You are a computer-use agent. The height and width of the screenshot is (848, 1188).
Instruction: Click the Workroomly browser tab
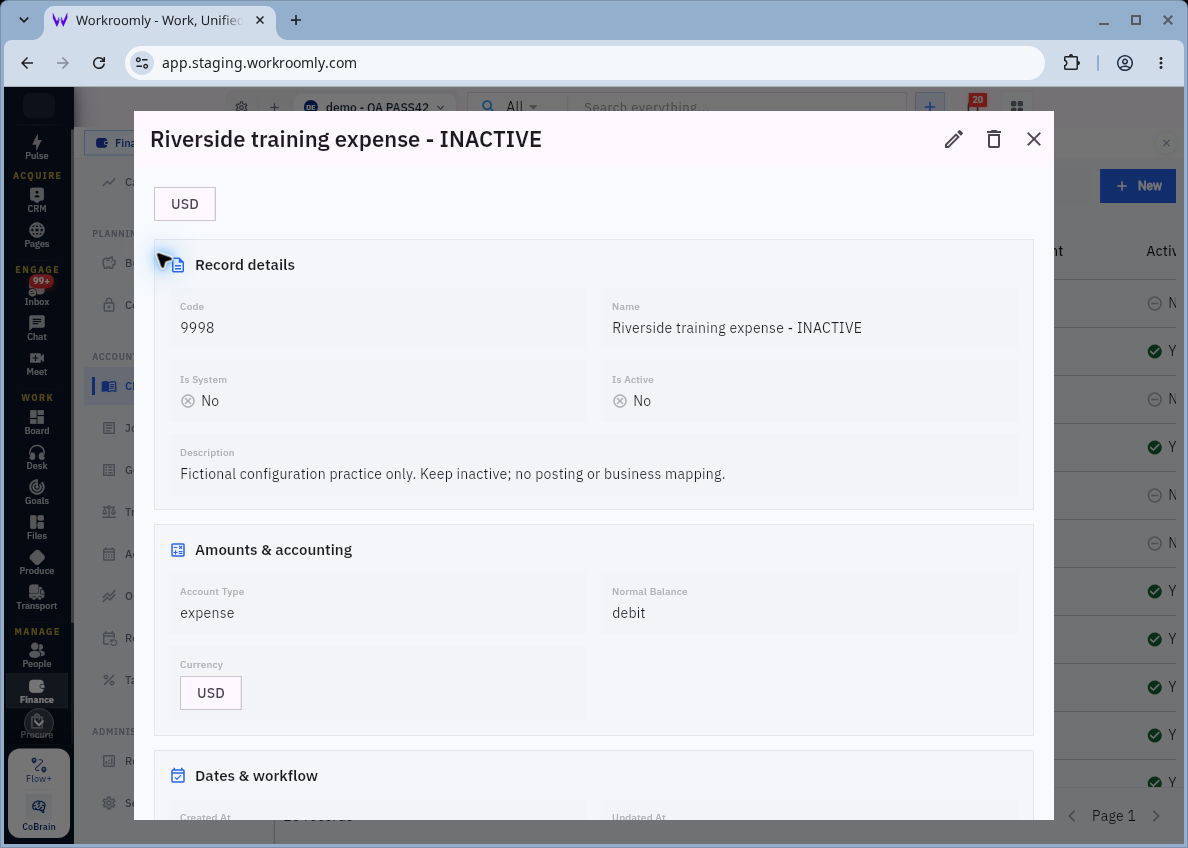point(159,20)
